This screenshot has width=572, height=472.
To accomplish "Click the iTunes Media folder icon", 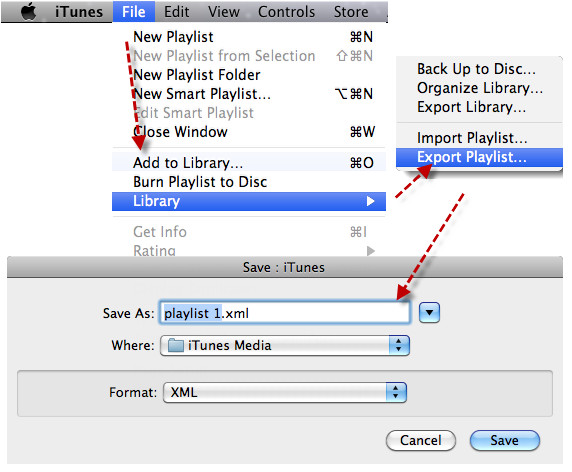I will tap(175, 345).
